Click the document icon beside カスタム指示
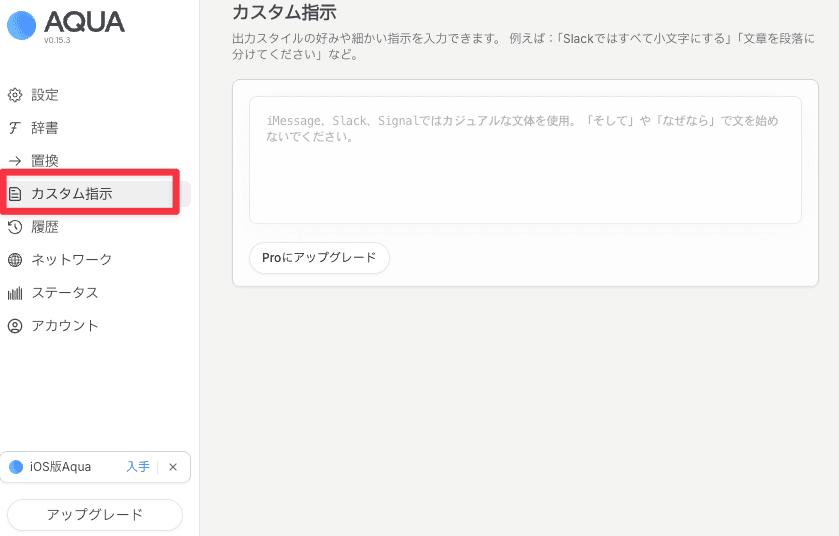The image size is (839, 536). coord(15,194)
